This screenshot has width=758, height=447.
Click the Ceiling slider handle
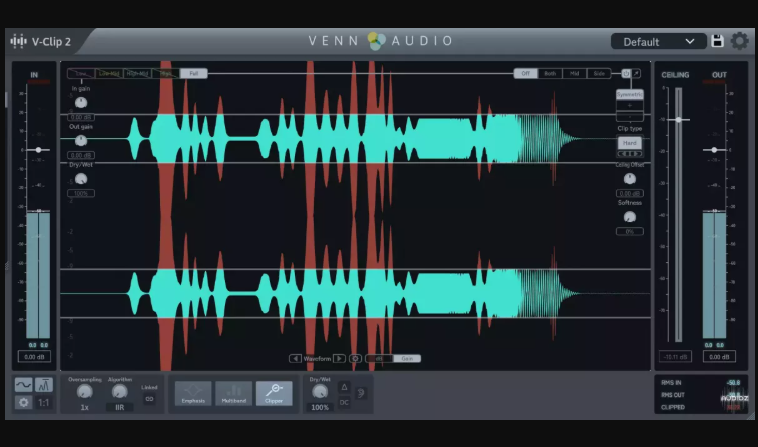pos(679,119)
